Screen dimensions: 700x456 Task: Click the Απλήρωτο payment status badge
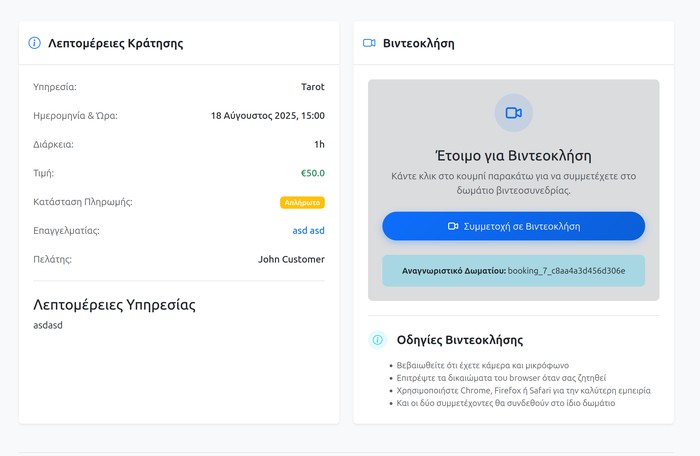(302, 202)
